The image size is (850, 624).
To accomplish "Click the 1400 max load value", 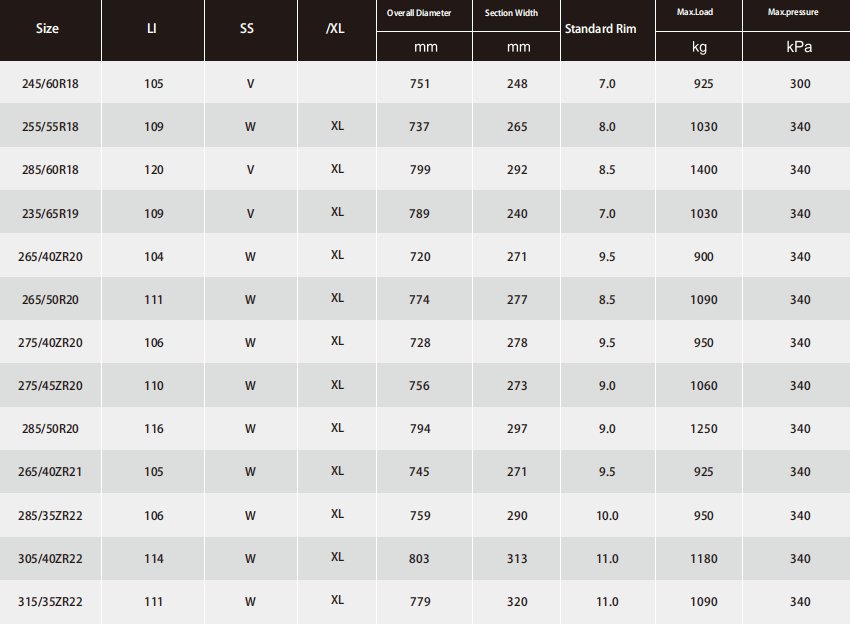I will pos(704,170).
